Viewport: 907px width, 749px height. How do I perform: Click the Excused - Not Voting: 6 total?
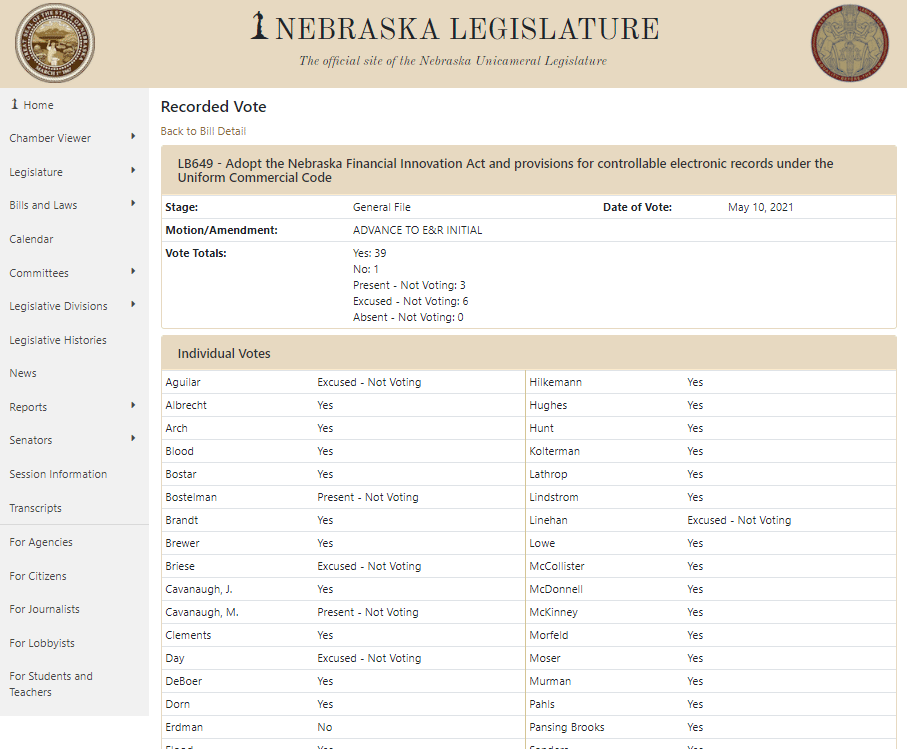411,301
